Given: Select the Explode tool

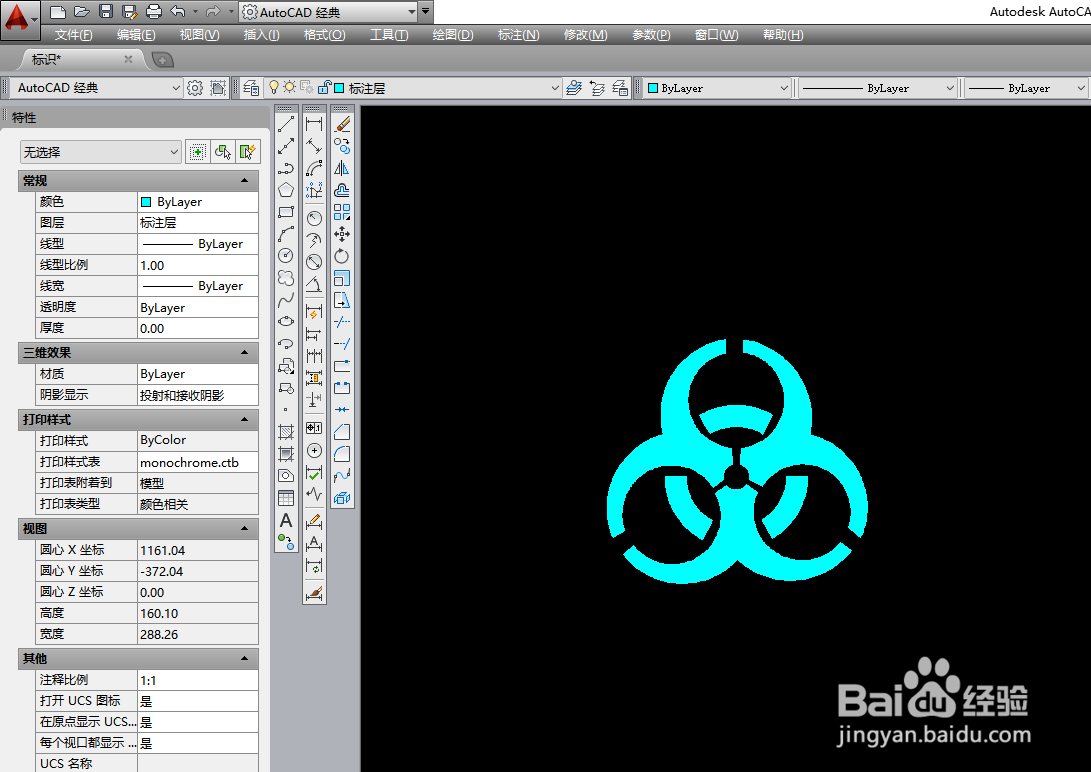Looking at the screenshot, I should coord(342,498).
